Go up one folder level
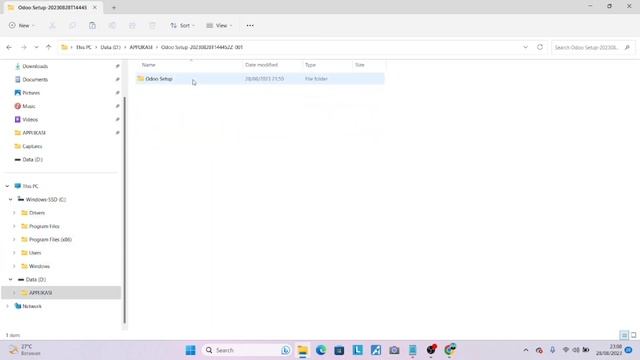 pos(49,47)
